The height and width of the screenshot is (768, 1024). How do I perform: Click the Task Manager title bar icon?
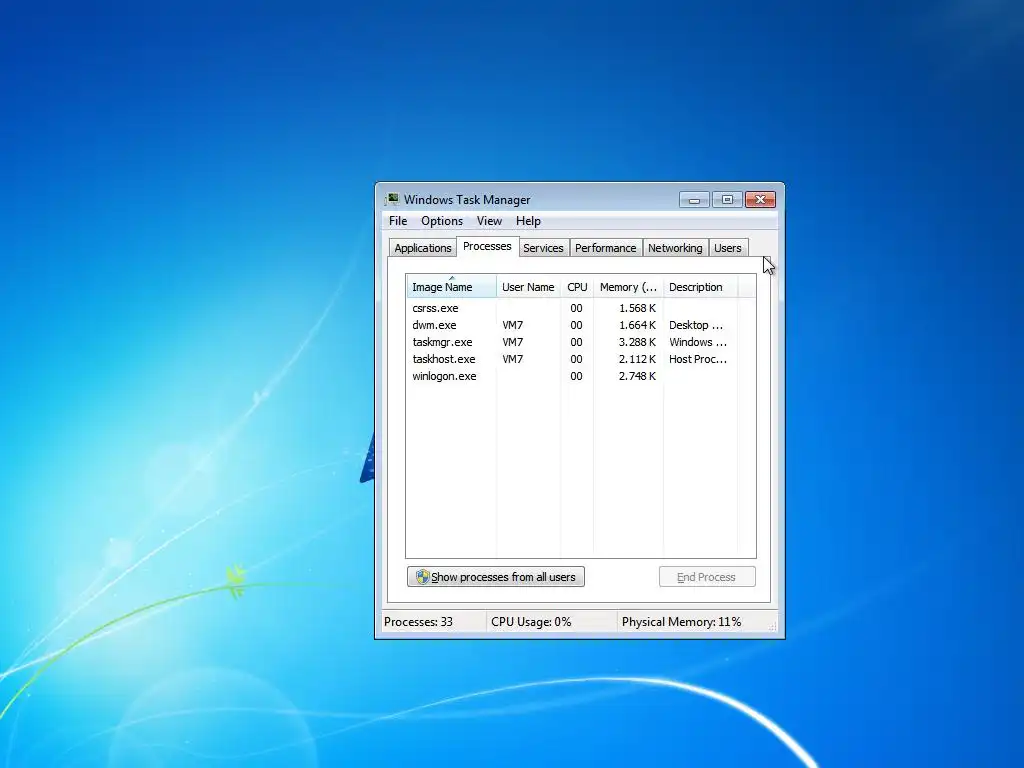392,199
